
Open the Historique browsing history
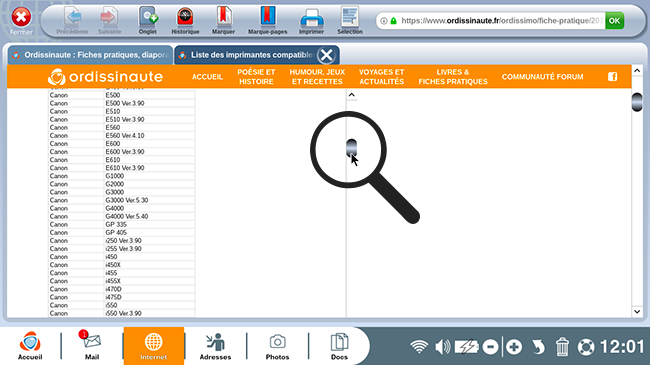[x=185, y=20]
